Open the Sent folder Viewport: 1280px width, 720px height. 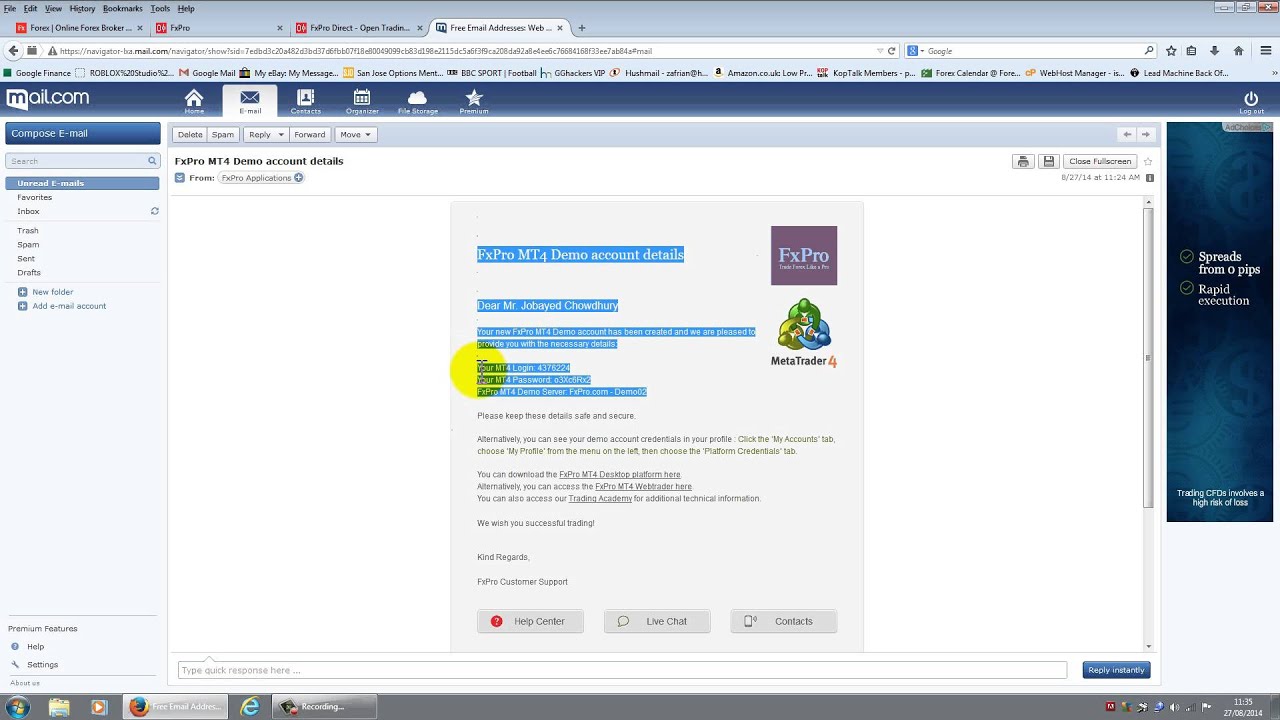click(x=26, y=258)
